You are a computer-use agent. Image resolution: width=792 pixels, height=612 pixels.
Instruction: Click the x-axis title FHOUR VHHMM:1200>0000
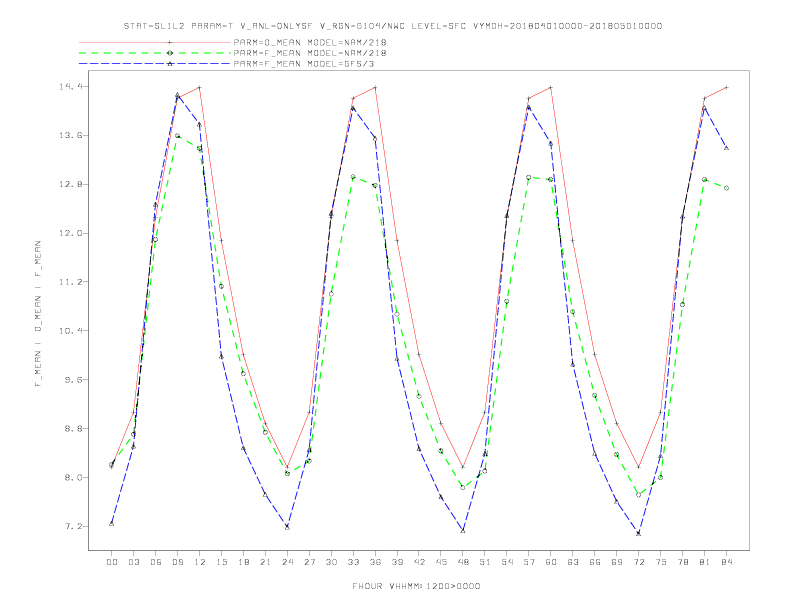(416, 586)
